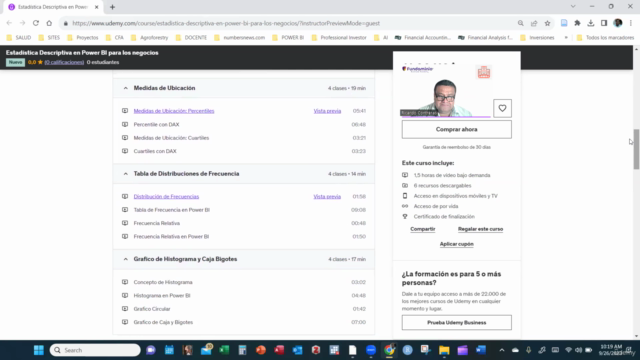Add course to wishlist with heart icon

pyautogui.click(x=502, y=108)
